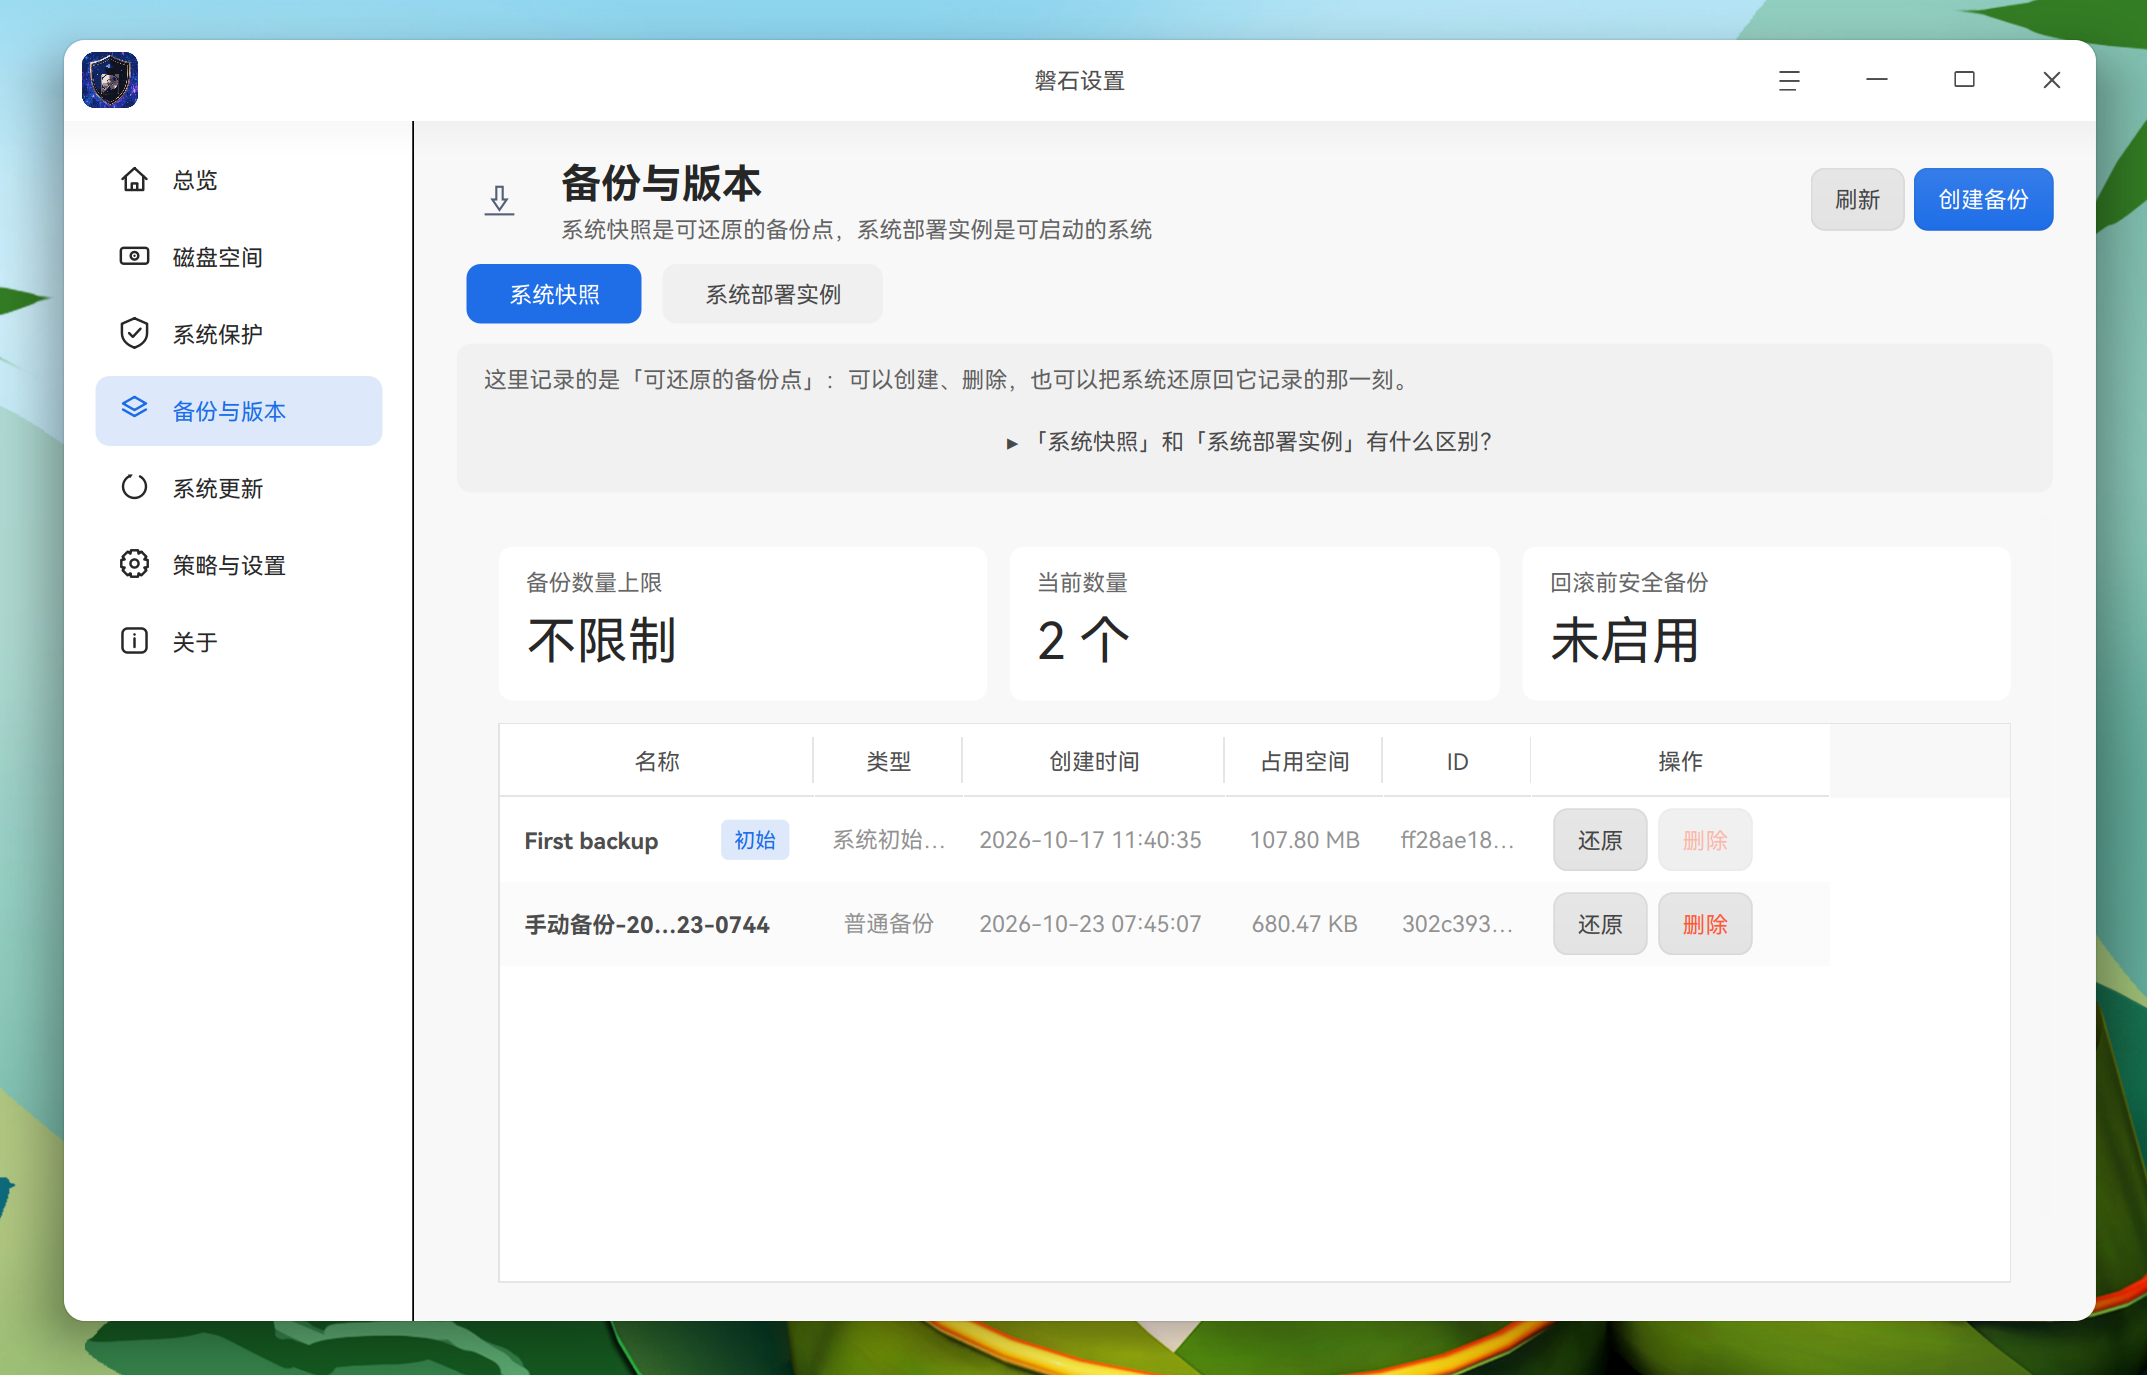Click 删除 for 手动备份-20...23-0744

pos(1705,924)
